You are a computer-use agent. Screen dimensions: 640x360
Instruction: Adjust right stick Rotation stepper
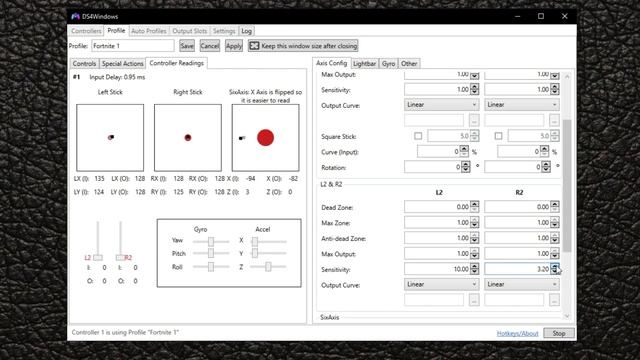click(546, 167)
